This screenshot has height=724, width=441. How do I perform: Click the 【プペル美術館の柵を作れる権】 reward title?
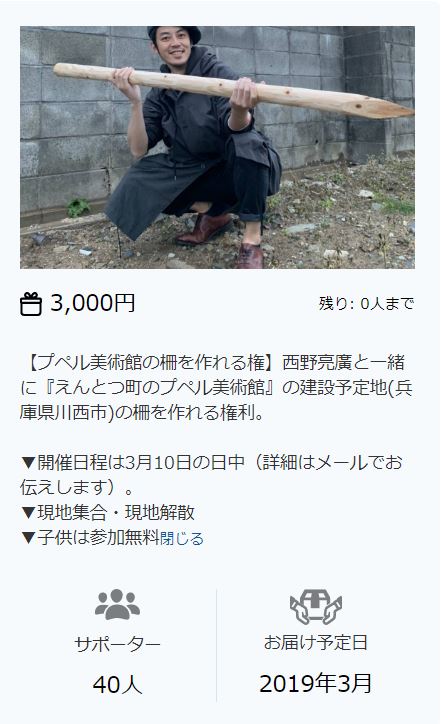151,362
